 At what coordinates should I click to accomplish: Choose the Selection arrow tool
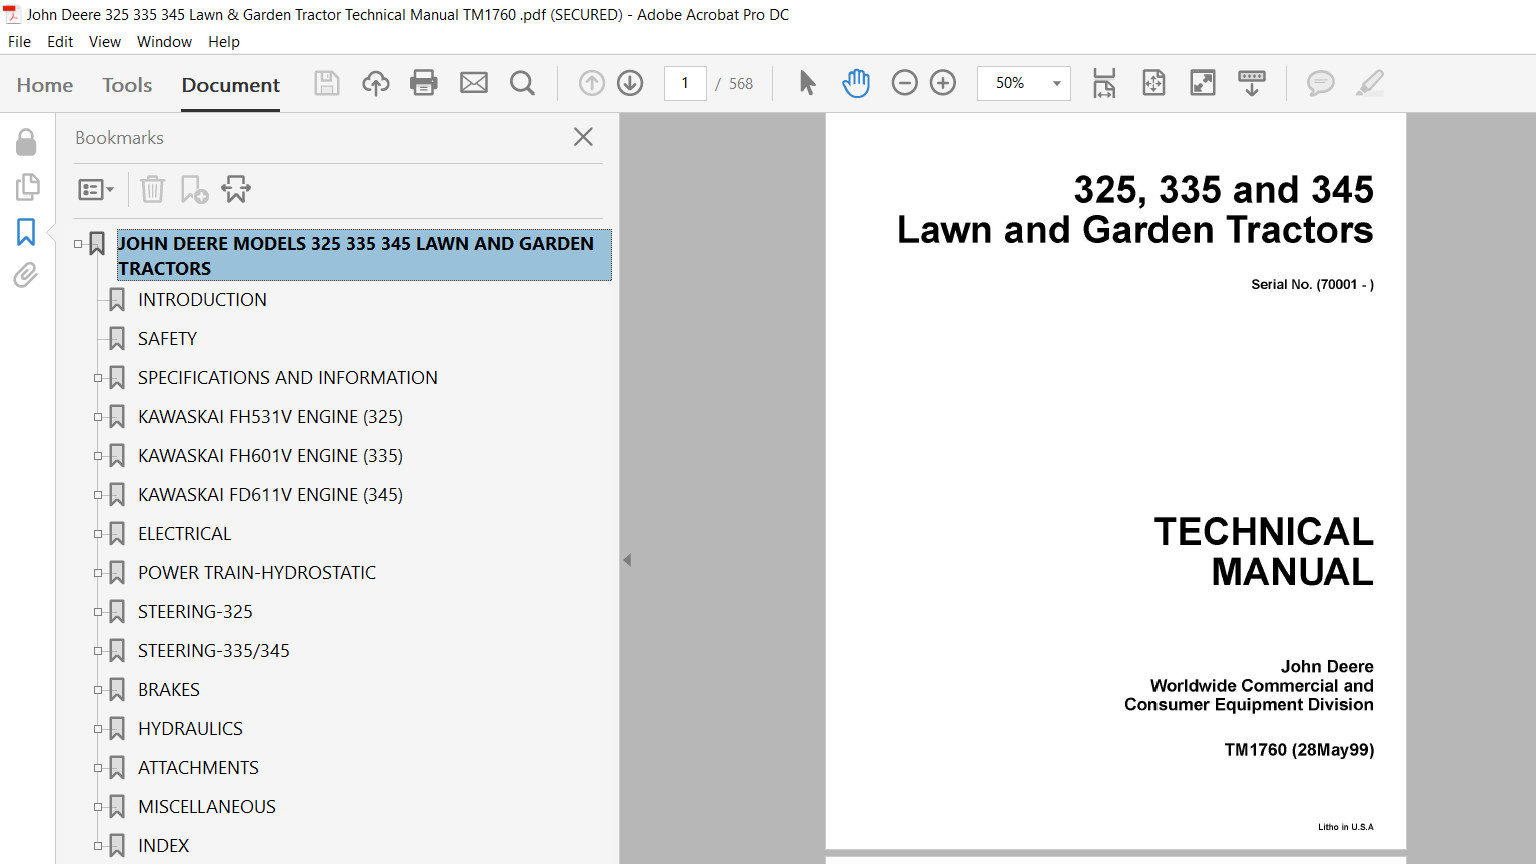click(x=808, y=83)
